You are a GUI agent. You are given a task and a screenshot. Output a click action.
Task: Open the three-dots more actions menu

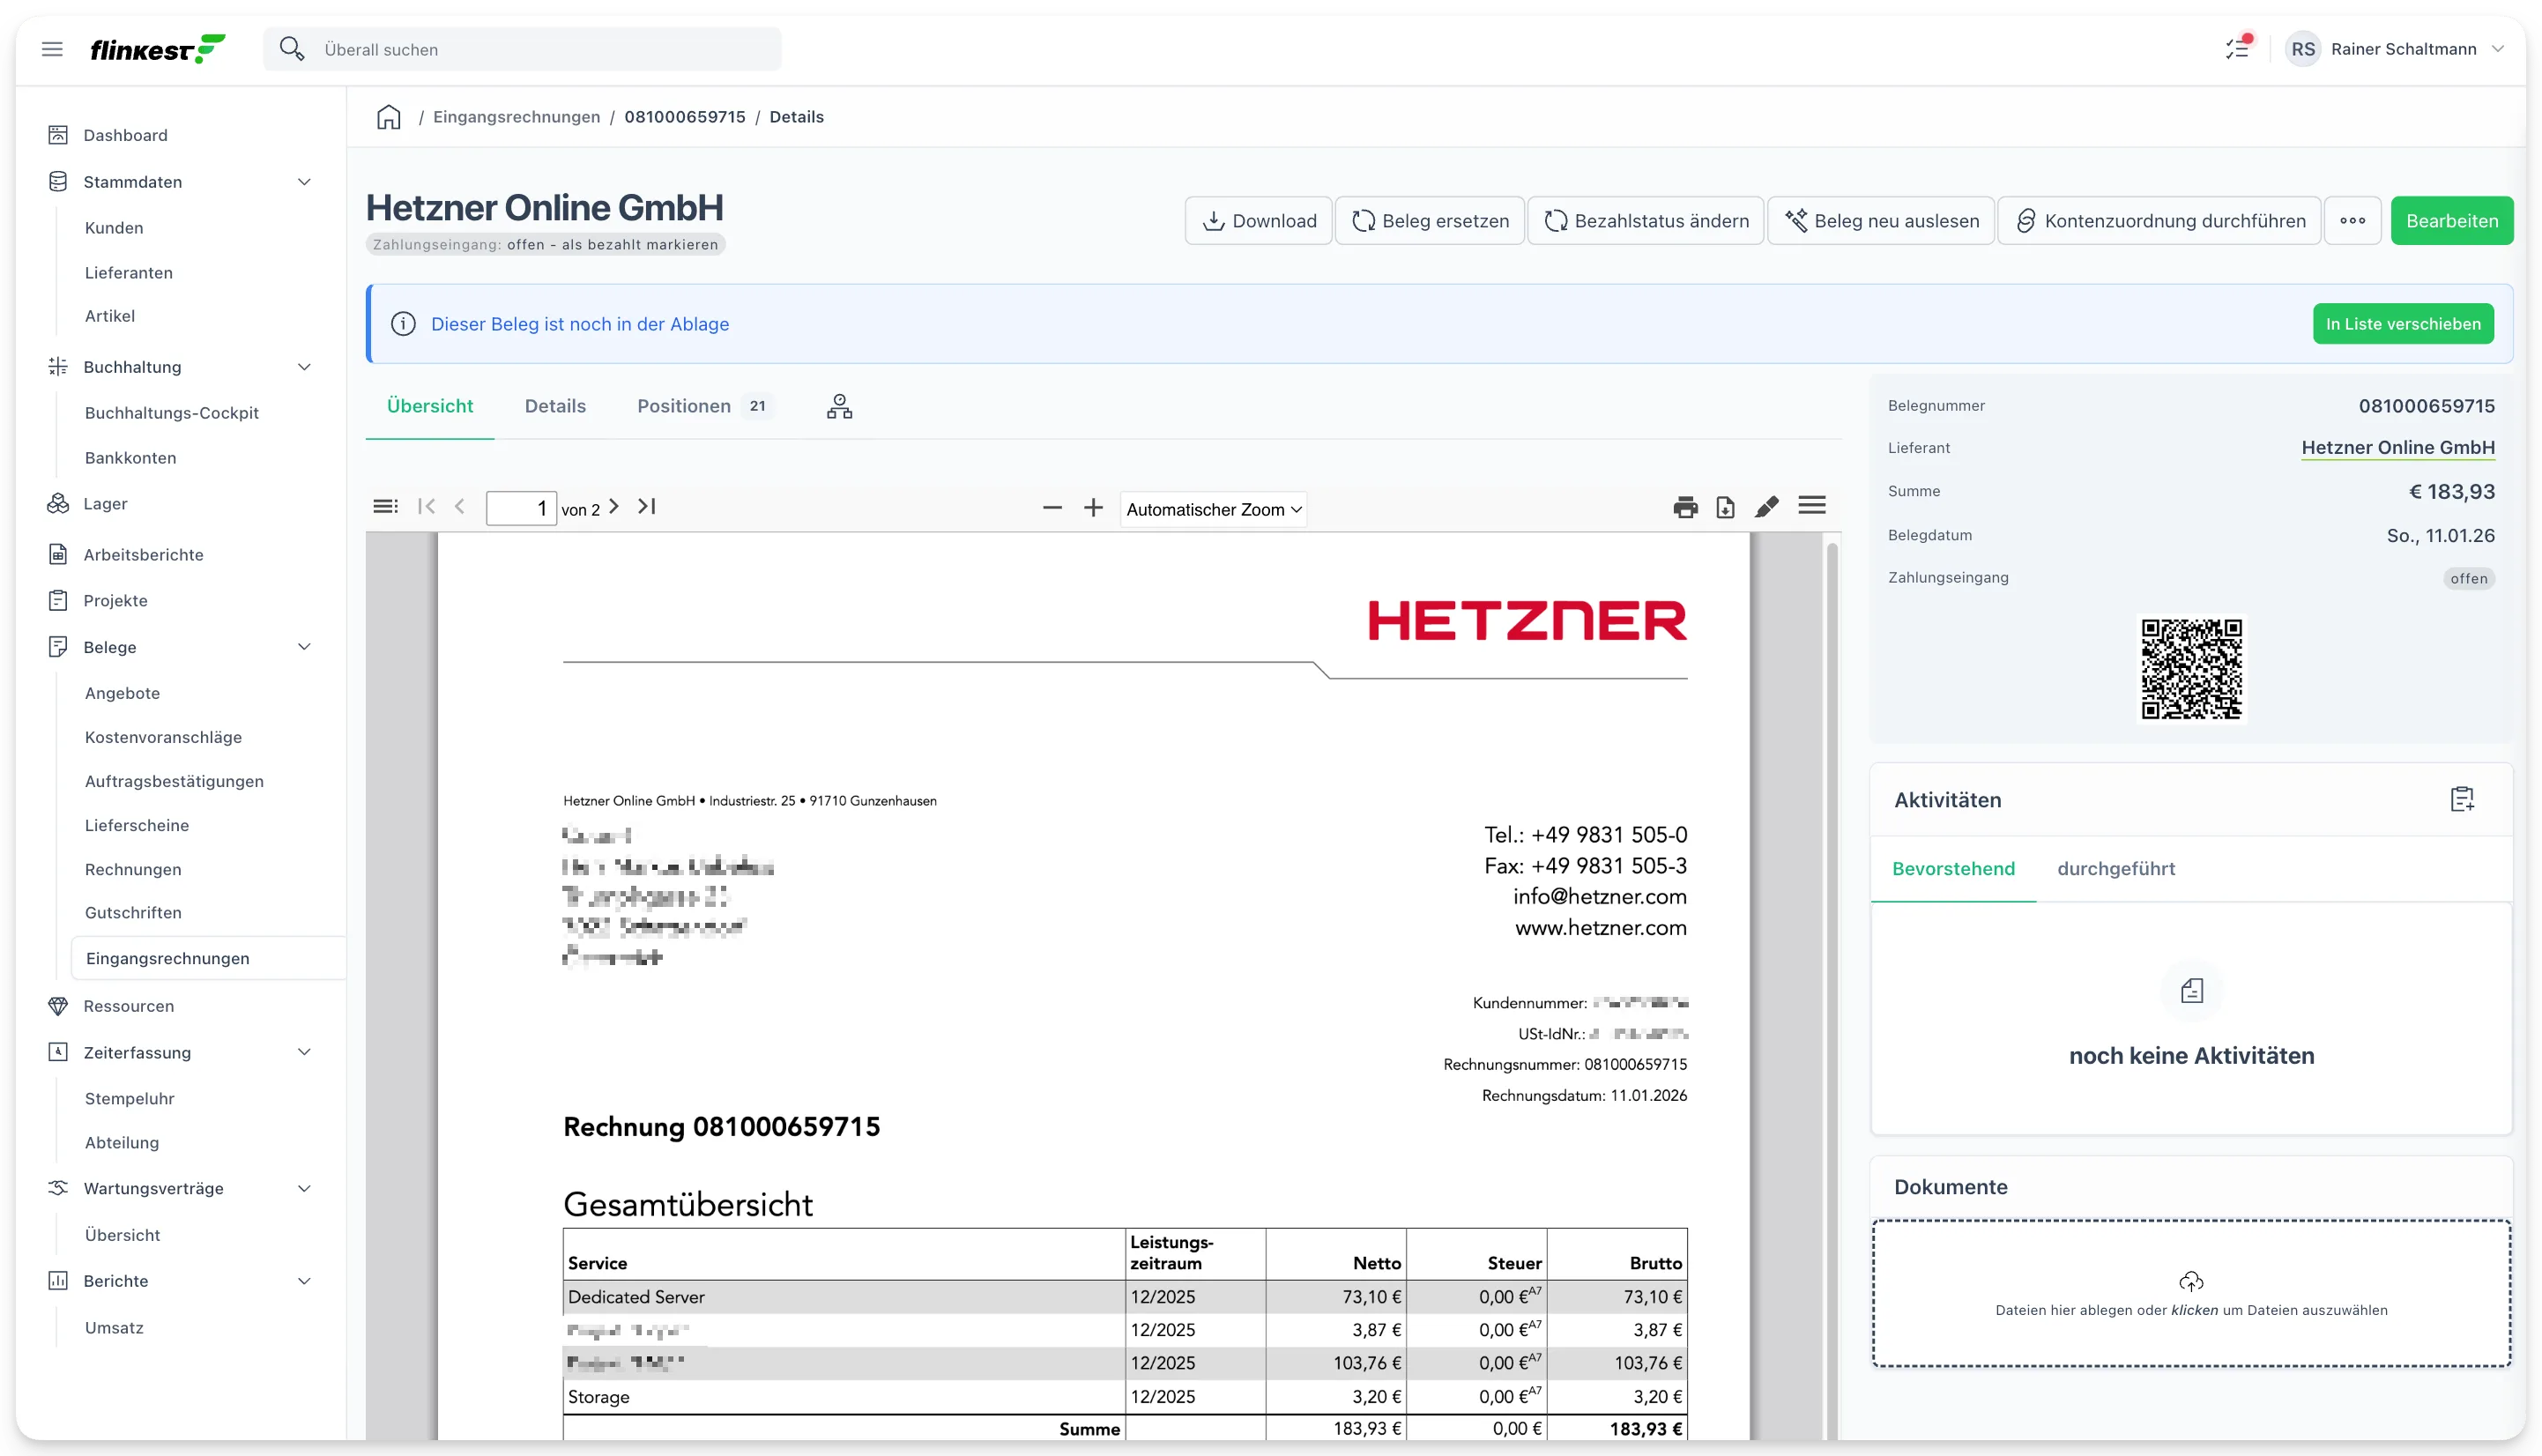click(x=2352, y=221)
